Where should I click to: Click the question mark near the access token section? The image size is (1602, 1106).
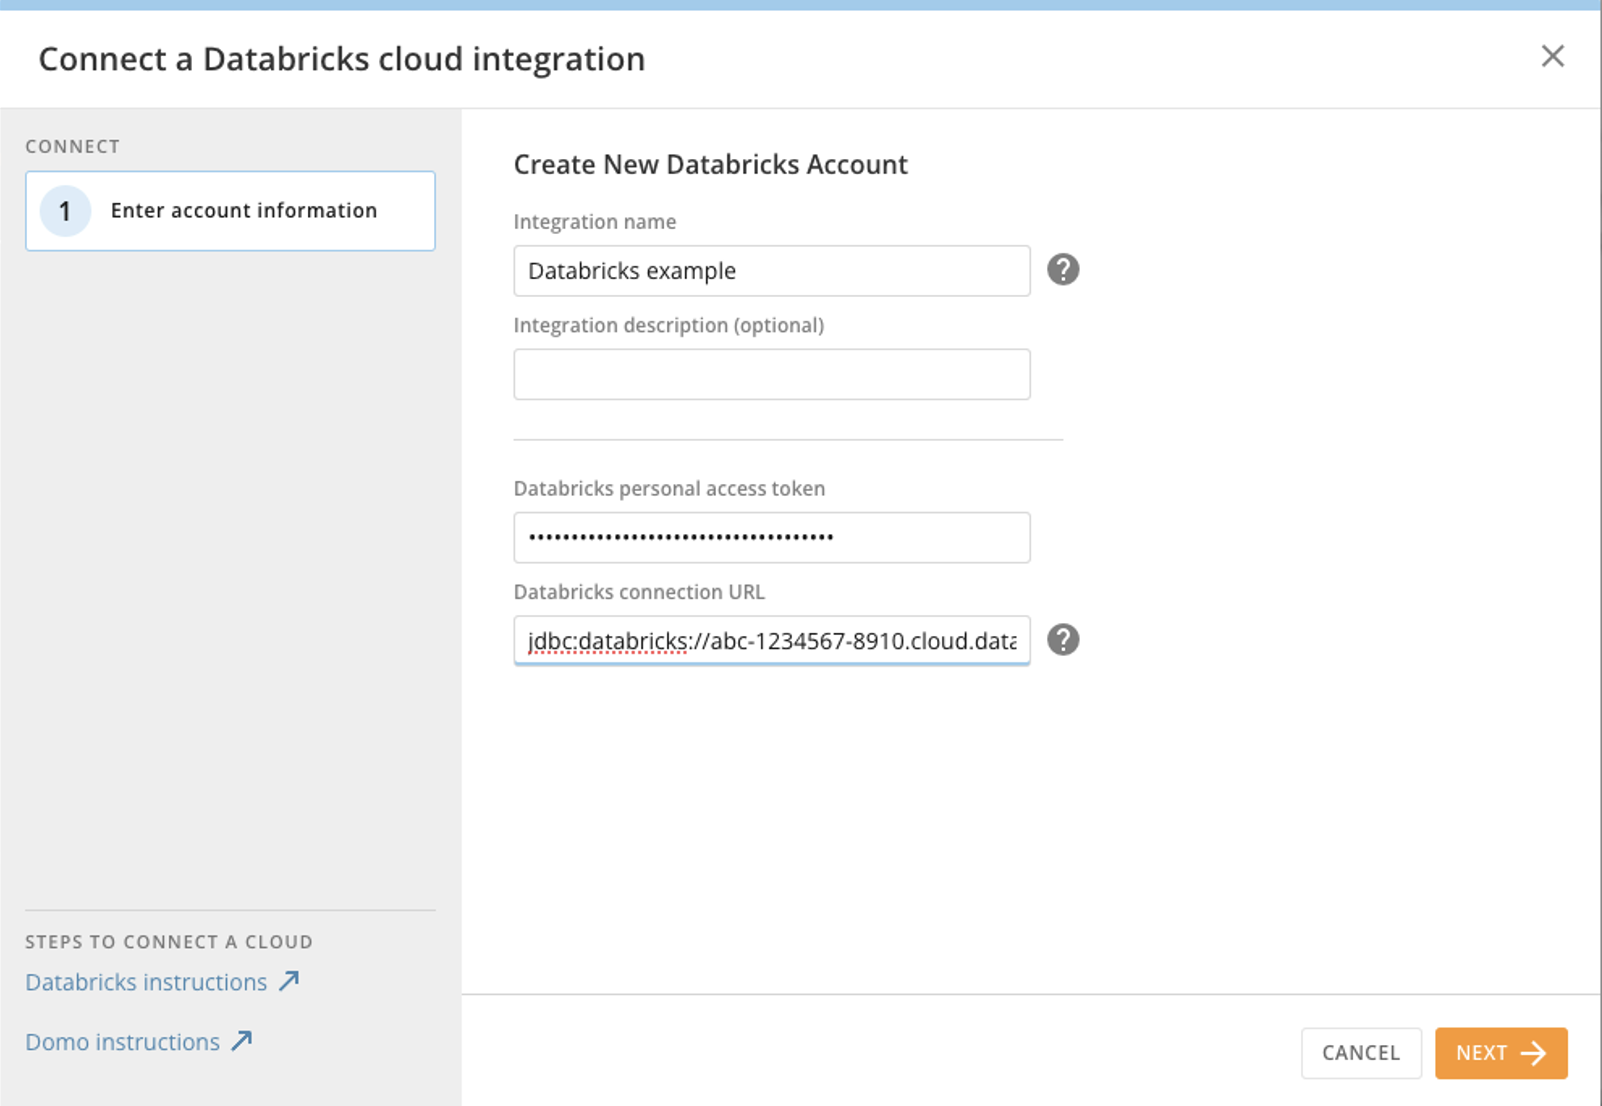1064,639
